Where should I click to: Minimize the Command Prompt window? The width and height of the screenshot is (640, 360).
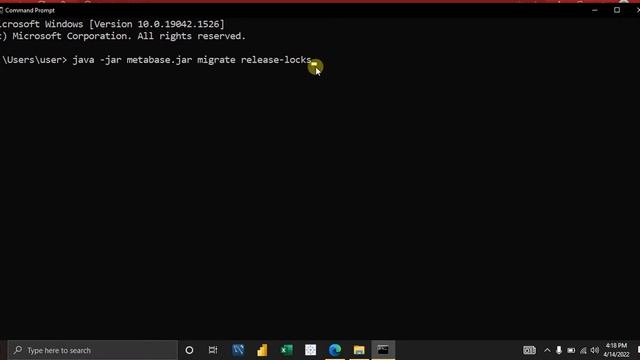pyautogui.click(x=595, y=10)
